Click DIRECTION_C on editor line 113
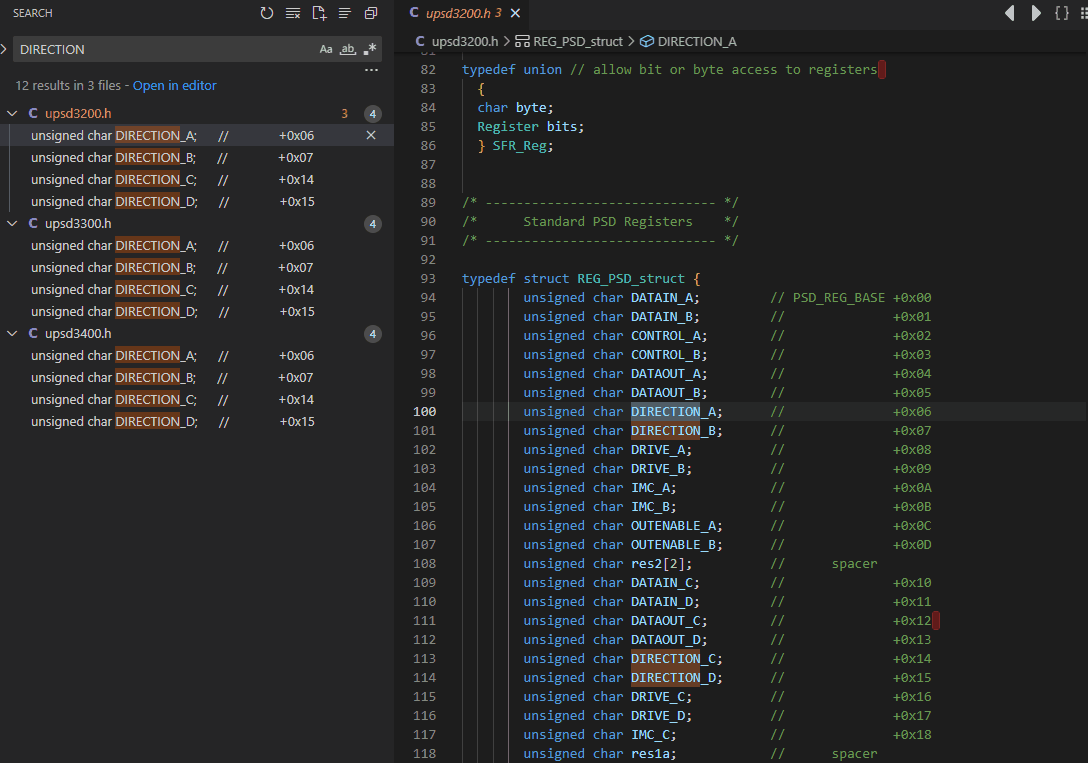The image size is (1088, 763). (673, 659)
